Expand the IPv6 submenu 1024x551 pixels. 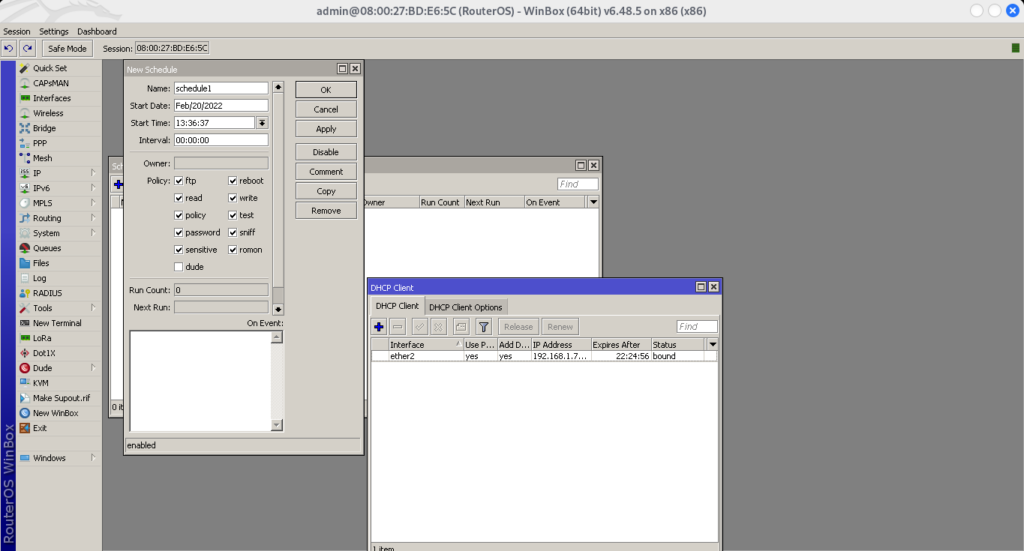(x=93, y=188)
